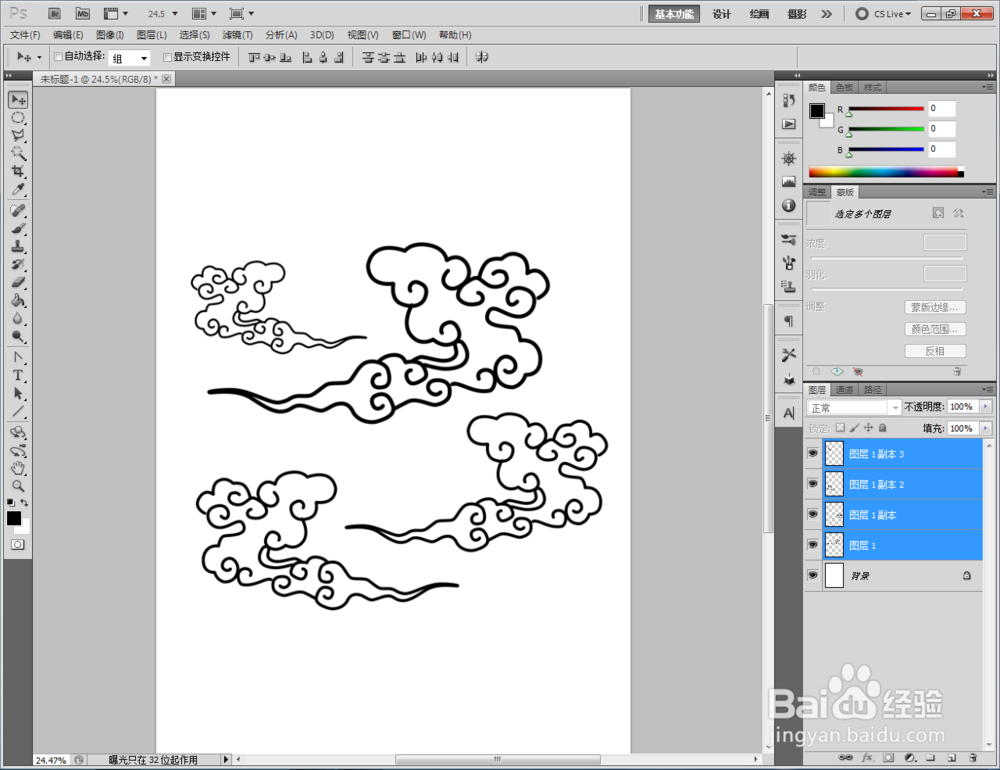This screenshot has height=770, width=1000.
Task: Open the 滤镜(T) menu
Action: [x=237, y=35]
